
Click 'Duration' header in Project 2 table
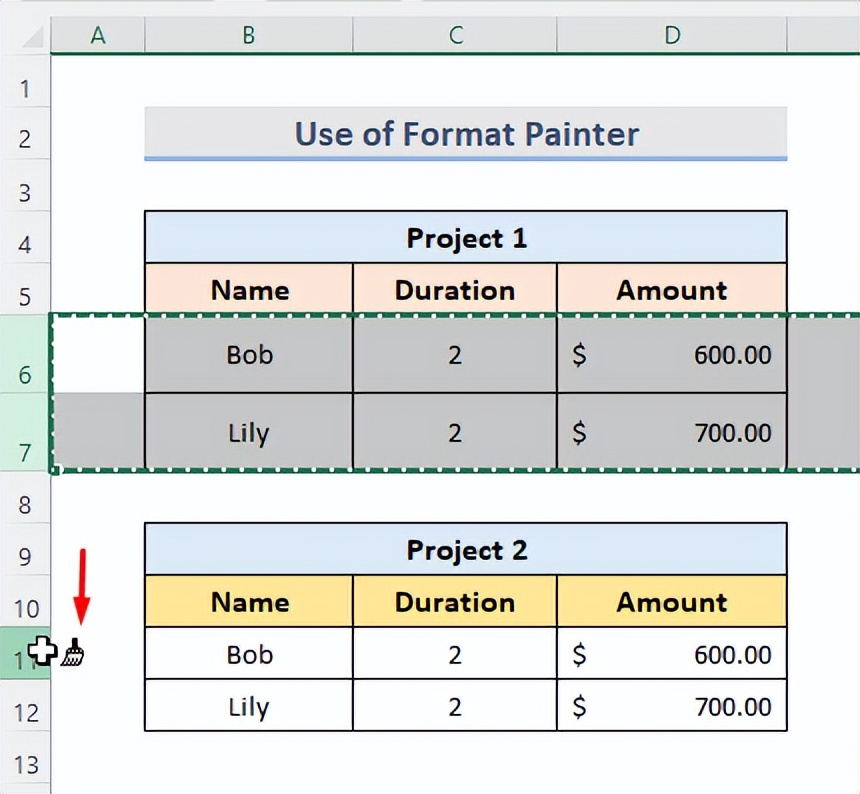click(x=455, y=601)
